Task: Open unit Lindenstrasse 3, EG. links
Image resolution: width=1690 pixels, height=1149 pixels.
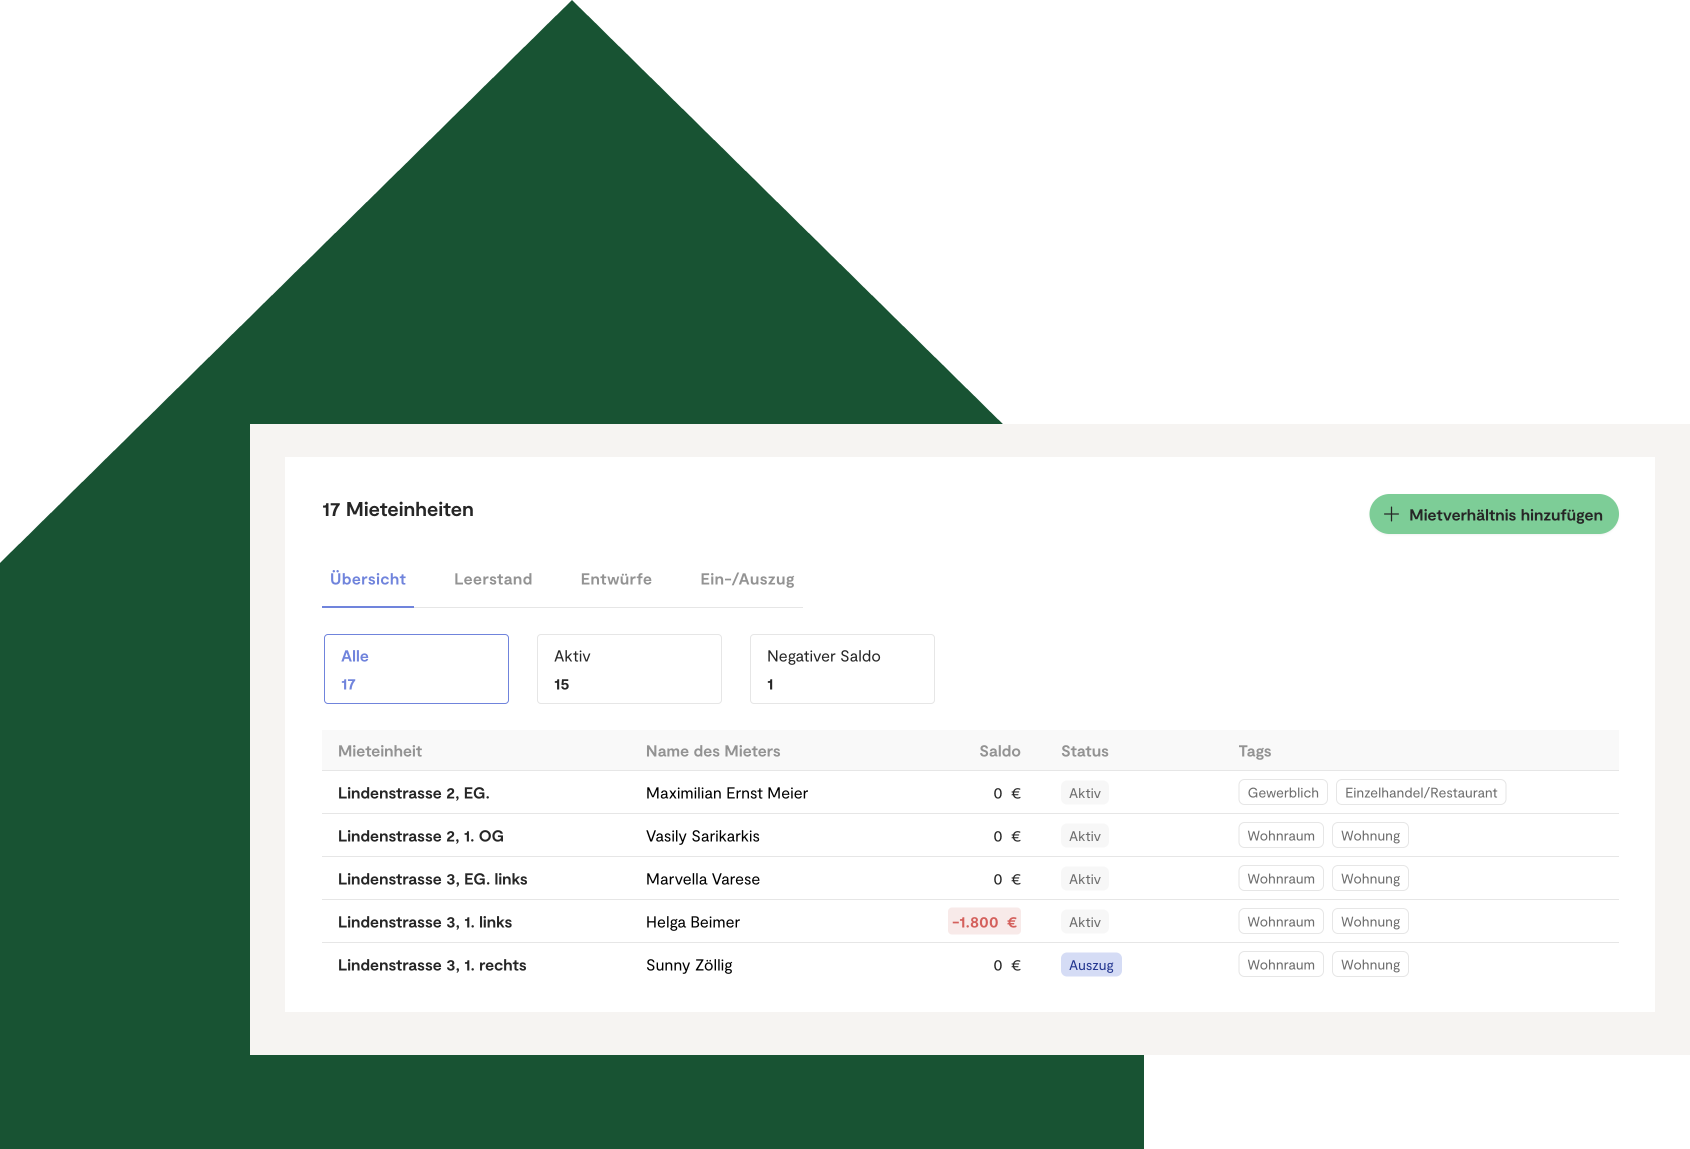Action: click(x=433, y=879)
